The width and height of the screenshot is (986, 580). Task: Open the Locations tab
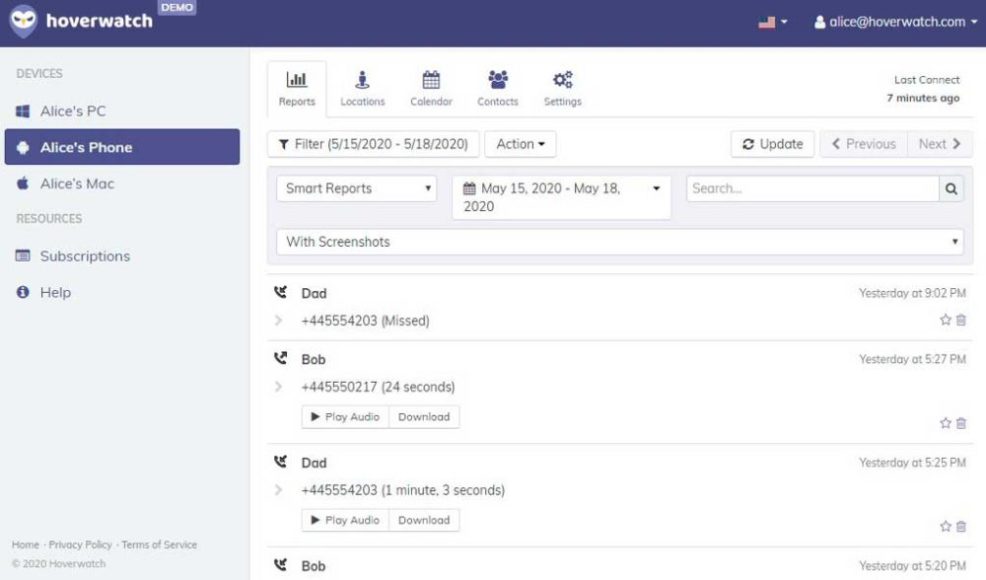pos(362,88)
